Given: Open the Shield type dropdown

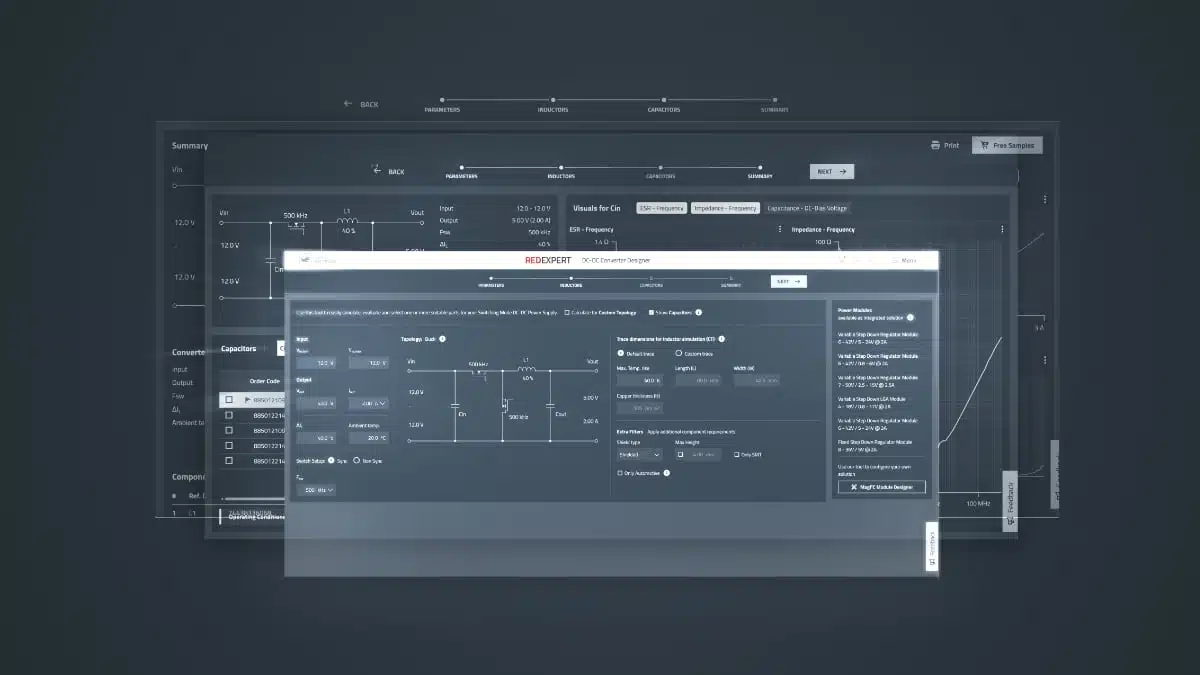Looking at the screenshot, I should click(x=640, y=454).
